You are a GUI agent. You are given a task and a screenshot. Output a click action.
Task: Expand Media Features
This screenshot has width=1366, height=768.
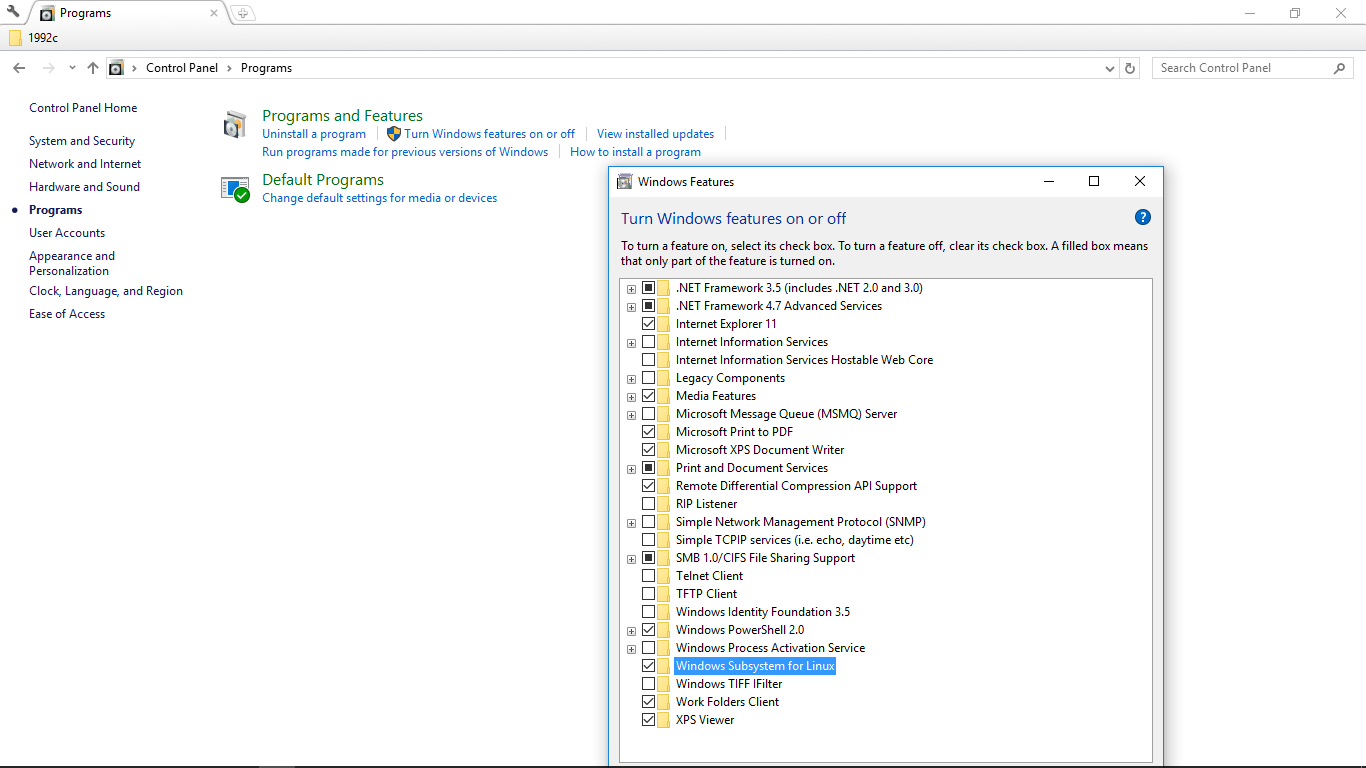point(631,396)
